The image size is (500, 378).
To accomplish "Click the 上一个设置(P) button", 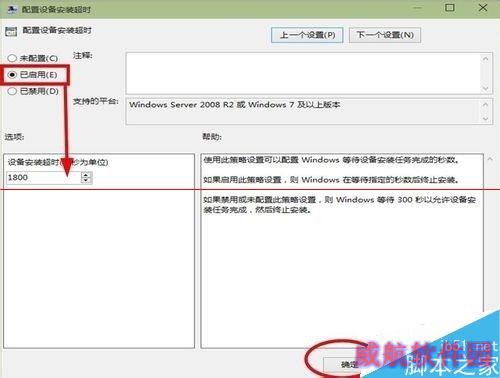I will tap(307, 35).
